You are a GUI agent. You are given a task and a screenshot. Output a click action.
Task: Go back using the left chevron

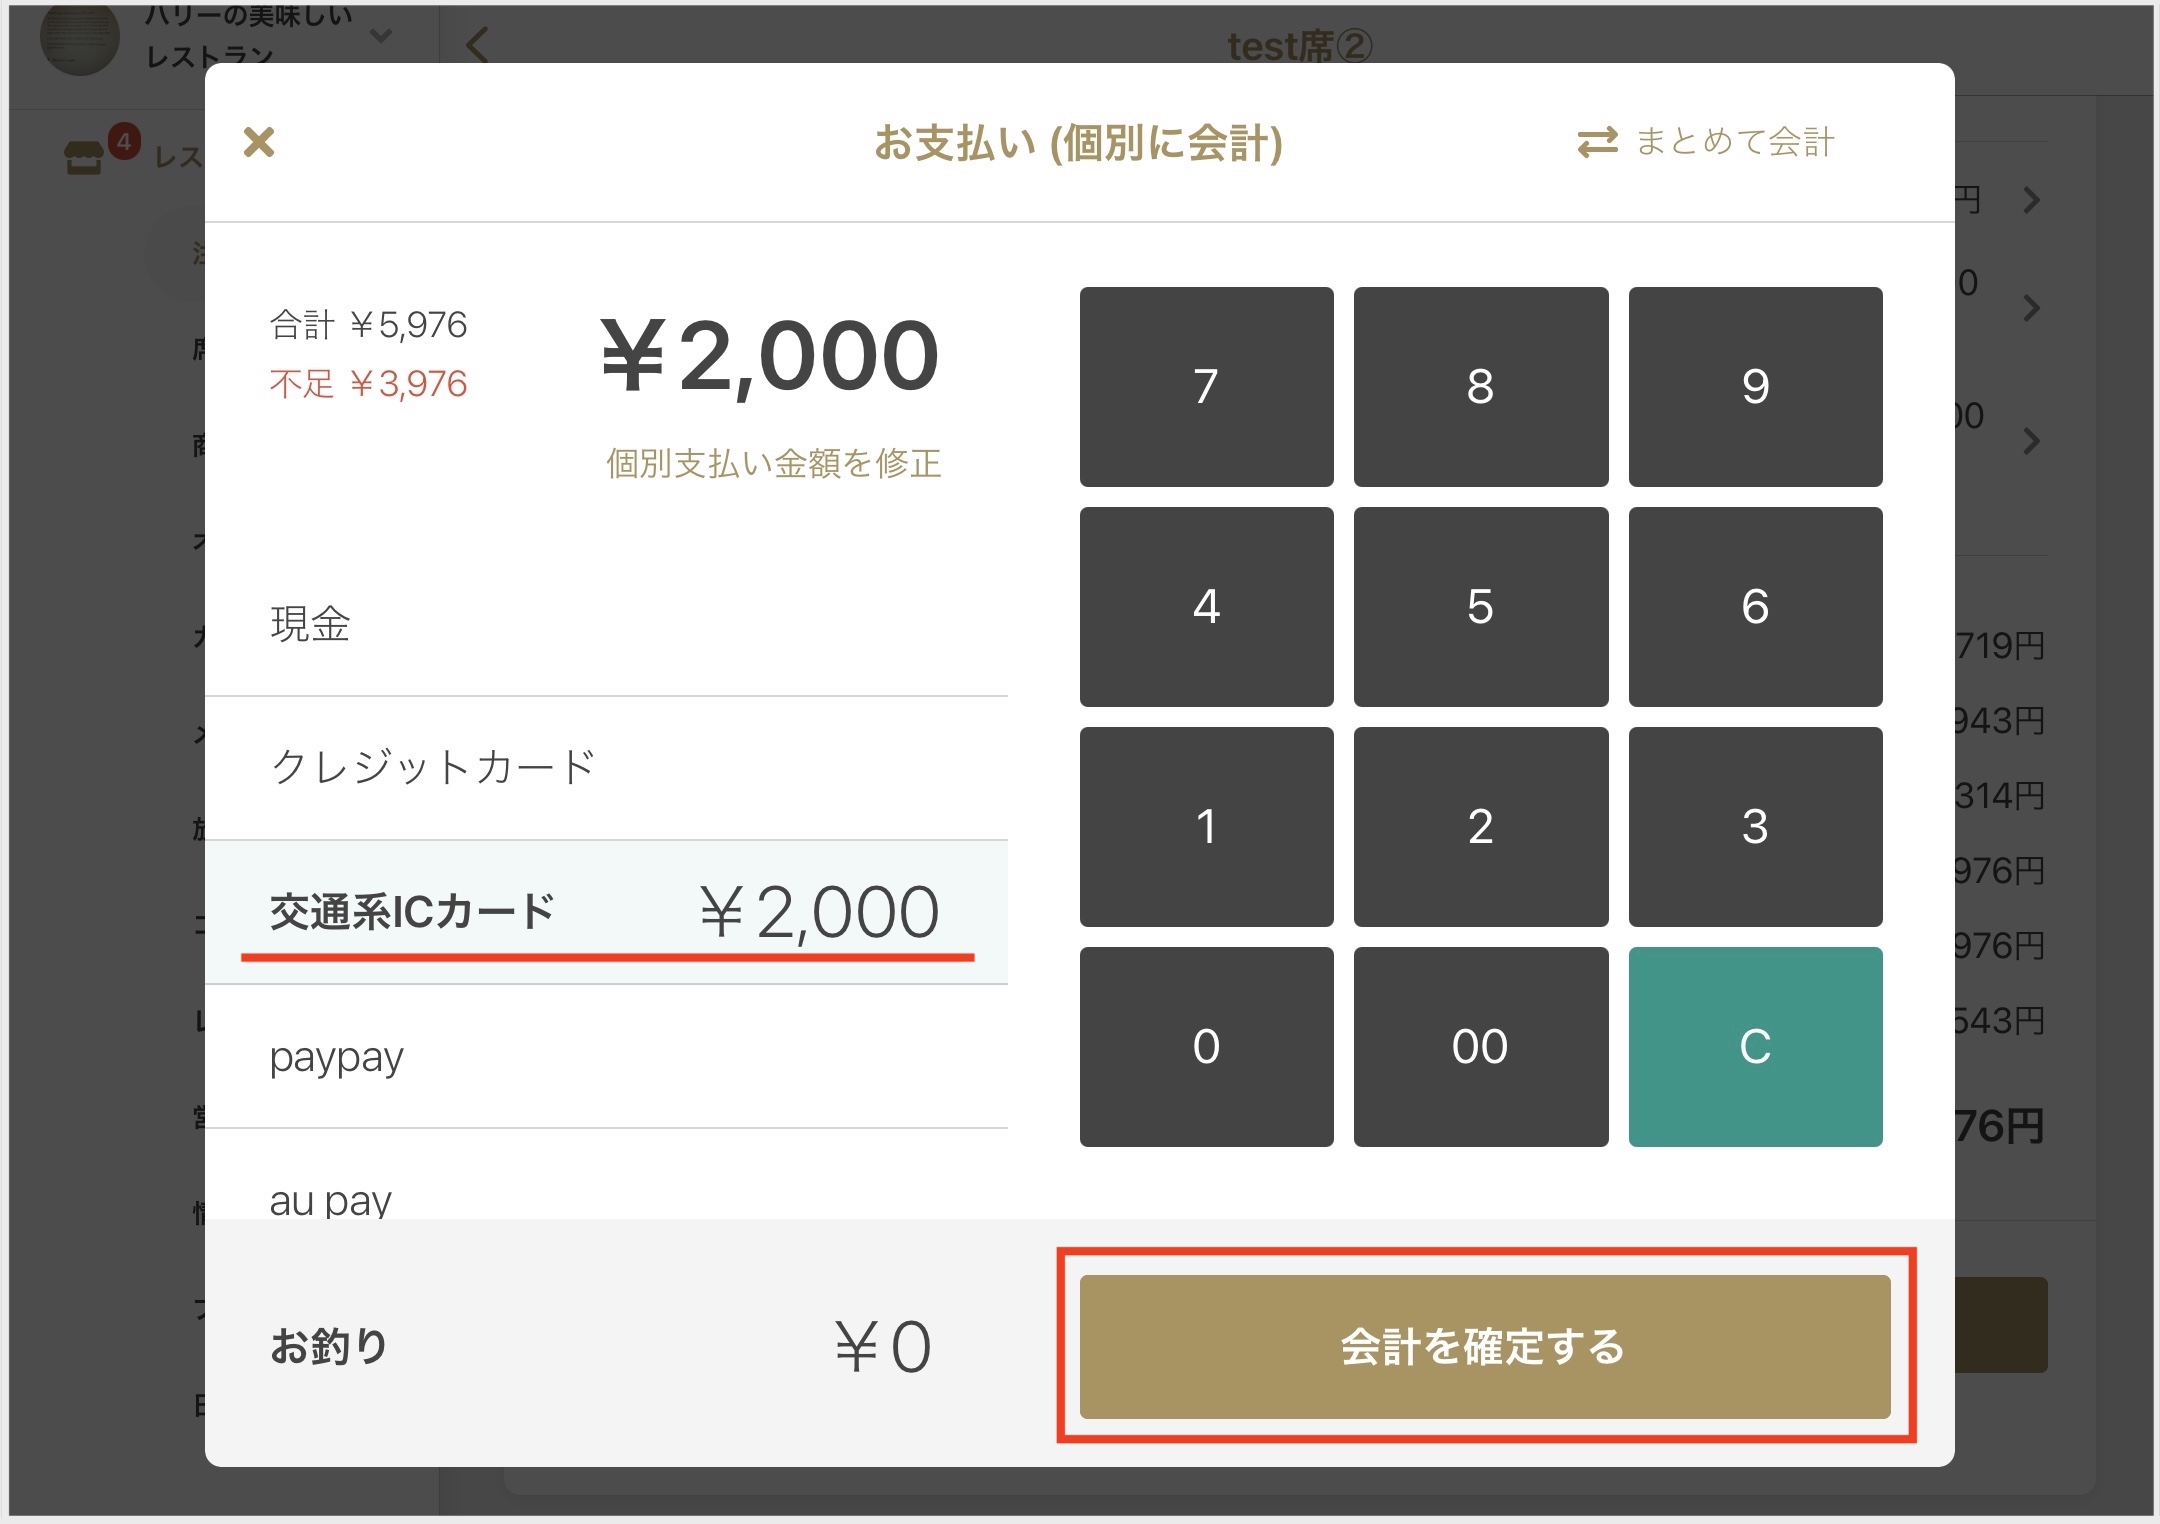[478, 45]
